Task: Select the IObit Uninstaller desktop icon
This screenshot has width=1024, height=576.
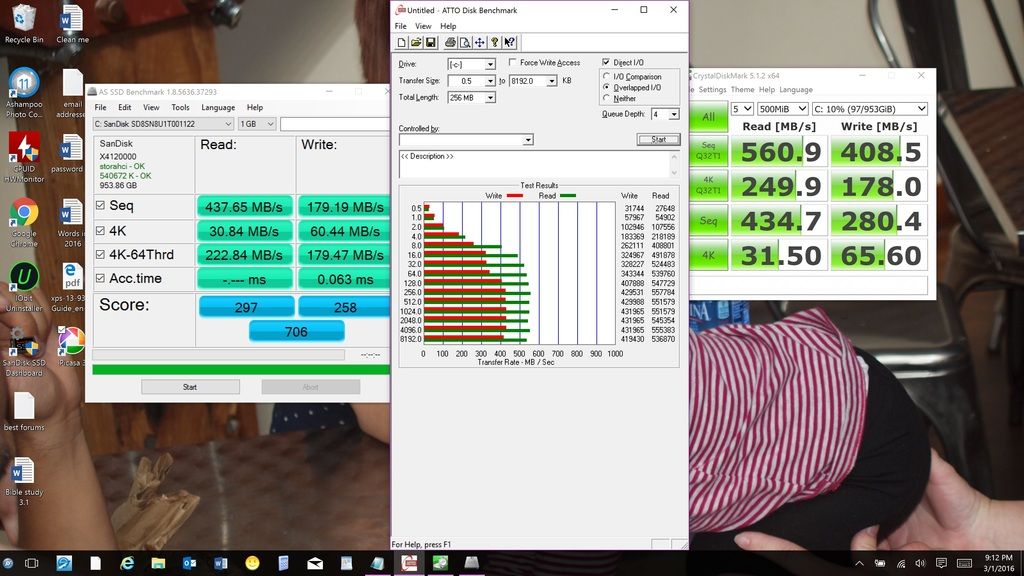Action: coord(24,287)
